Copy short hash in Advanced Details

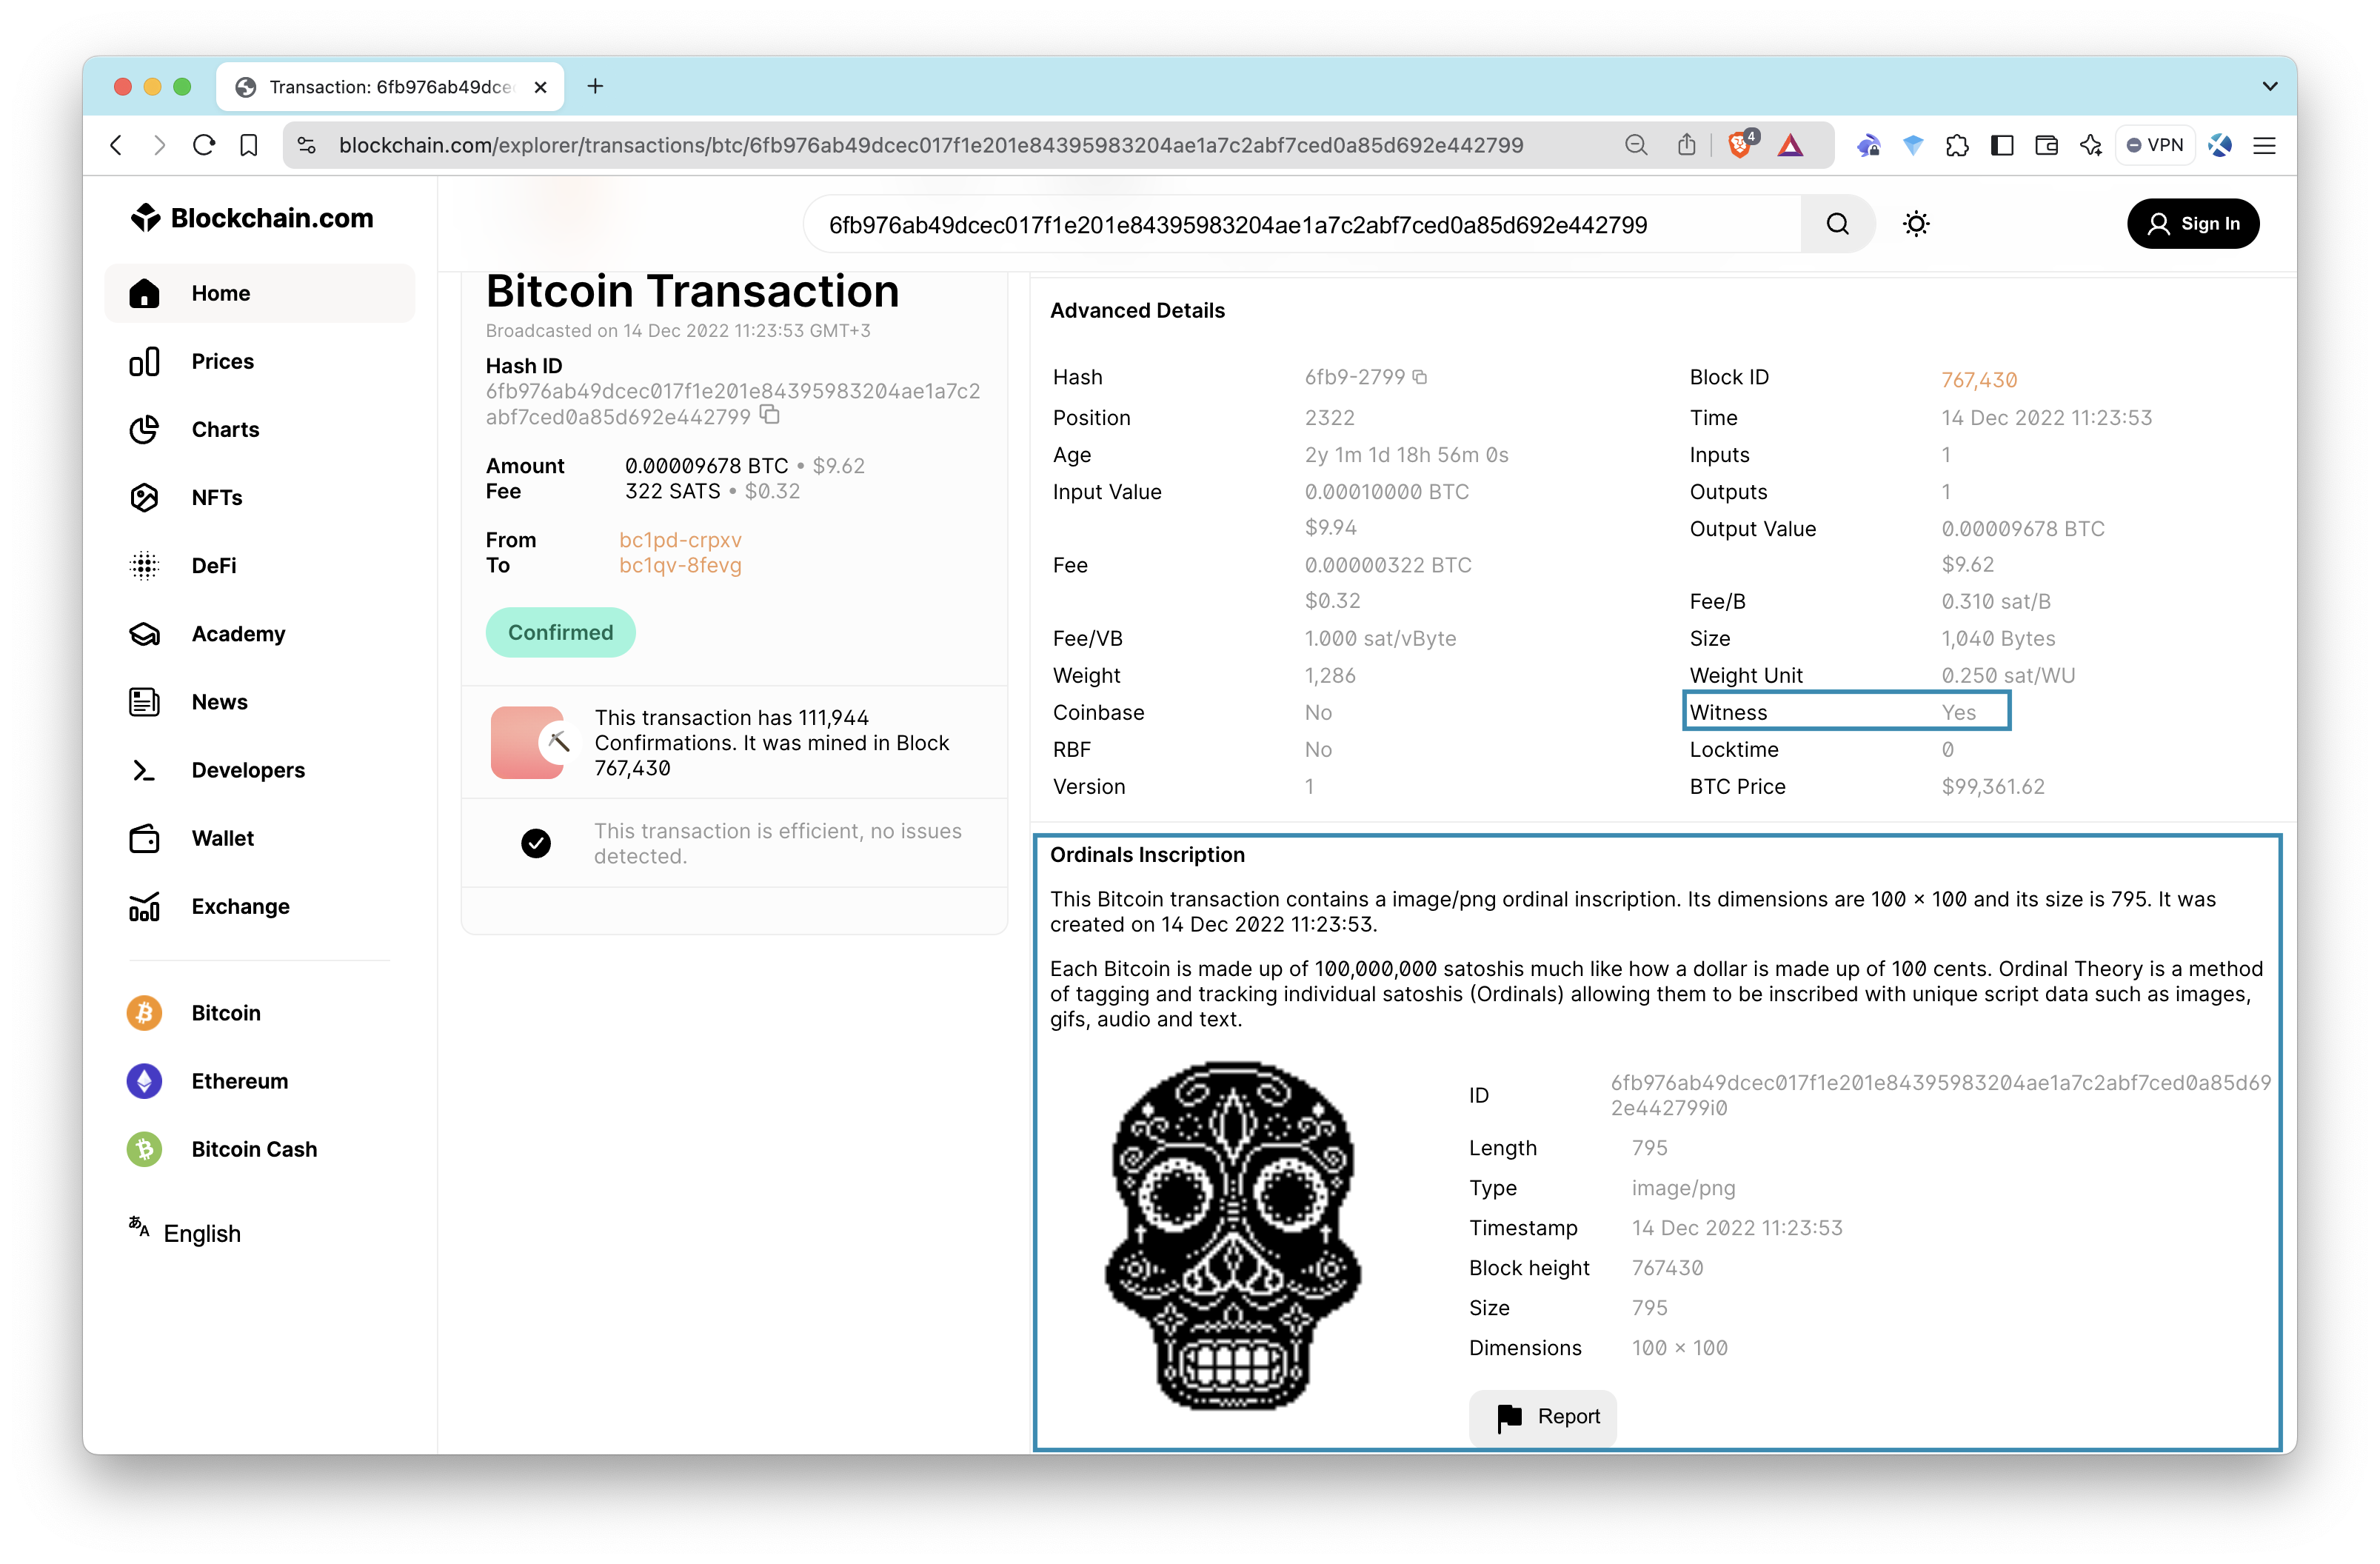(1419, 377)
